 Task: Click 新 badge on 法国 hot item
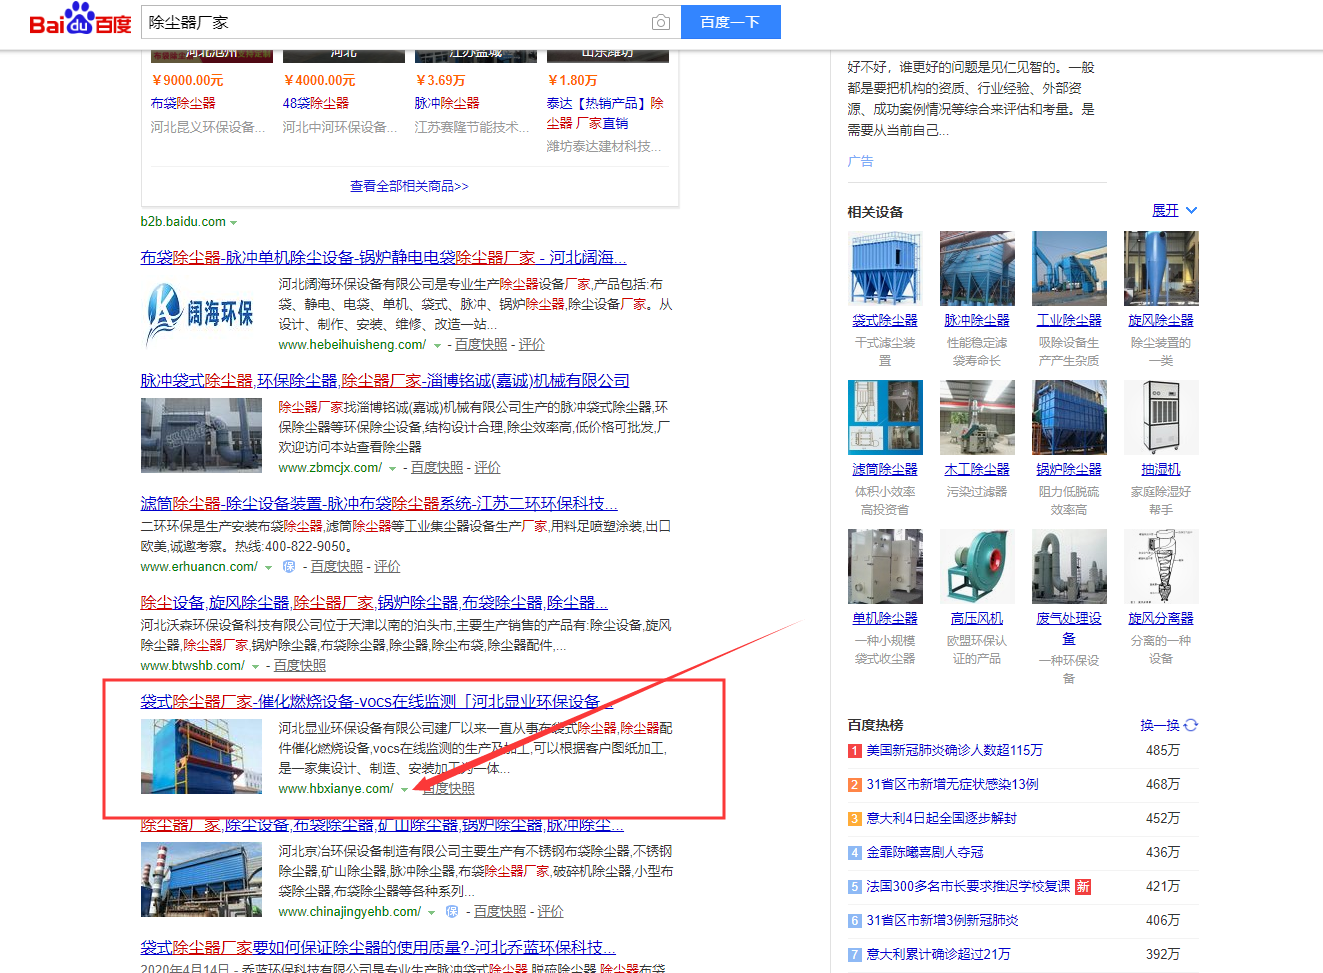(x=1083, y=886)
